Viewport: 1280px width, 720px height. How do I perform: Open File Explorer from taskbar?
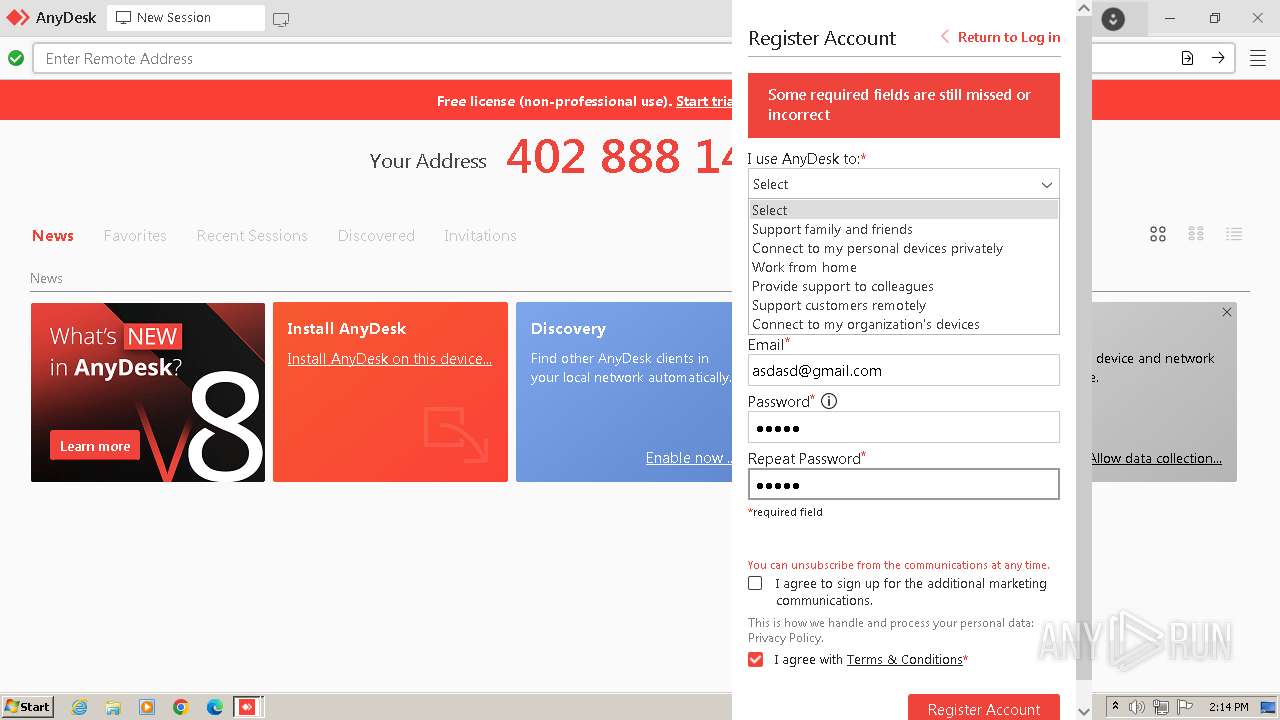113,707
